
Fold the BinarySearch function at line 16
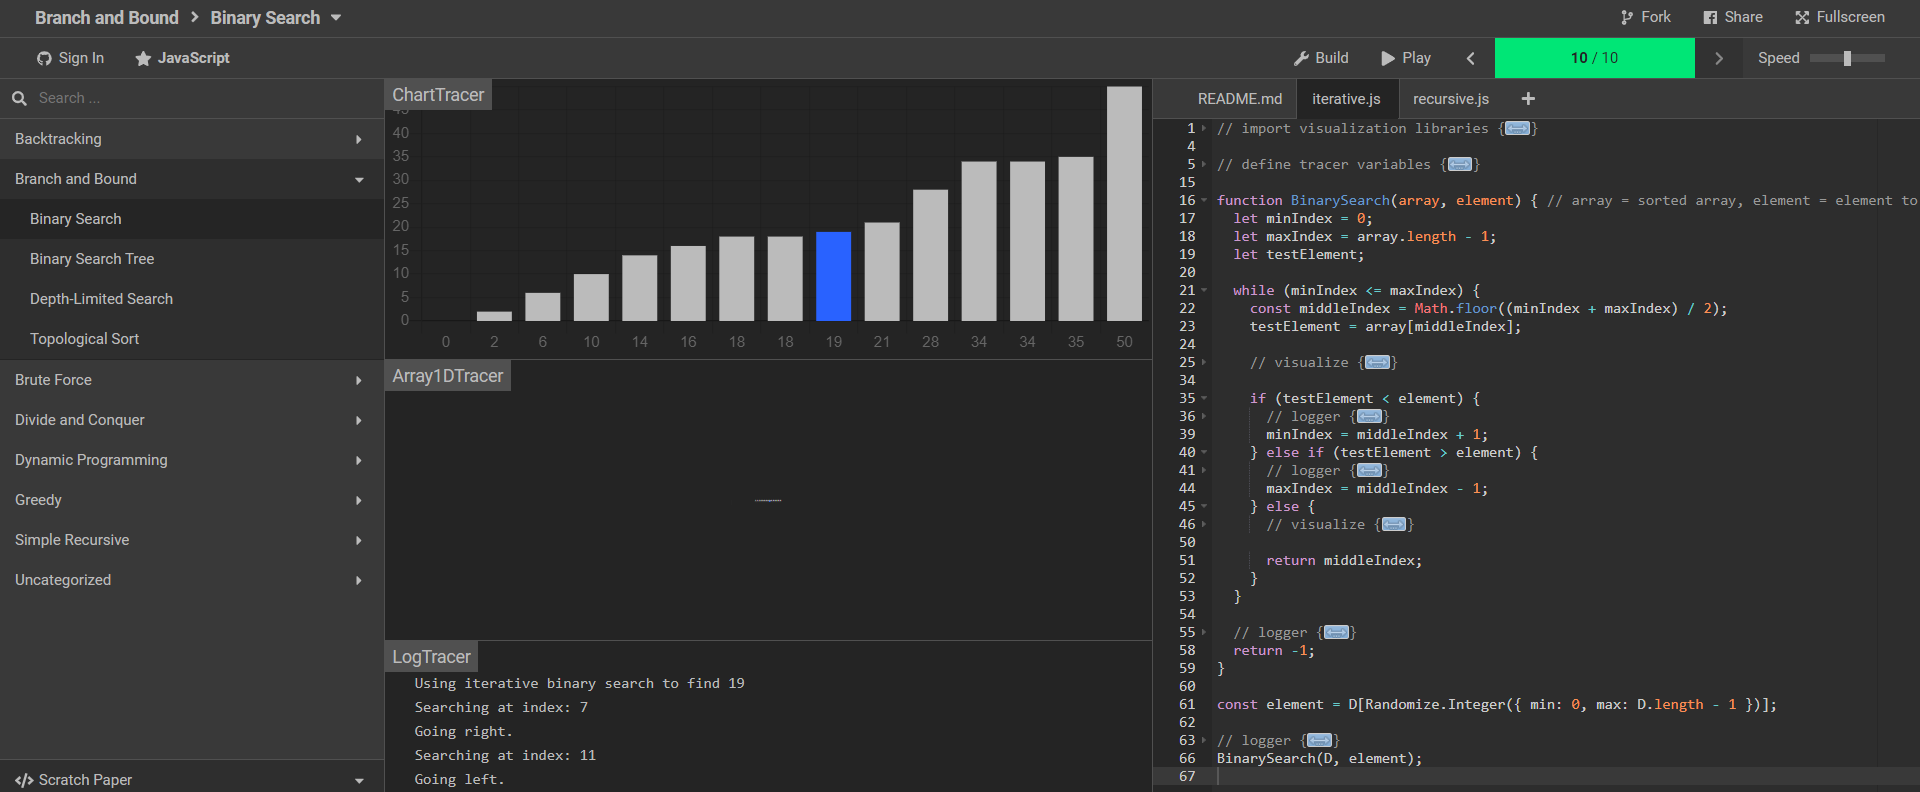click(x=1204, y=200)
